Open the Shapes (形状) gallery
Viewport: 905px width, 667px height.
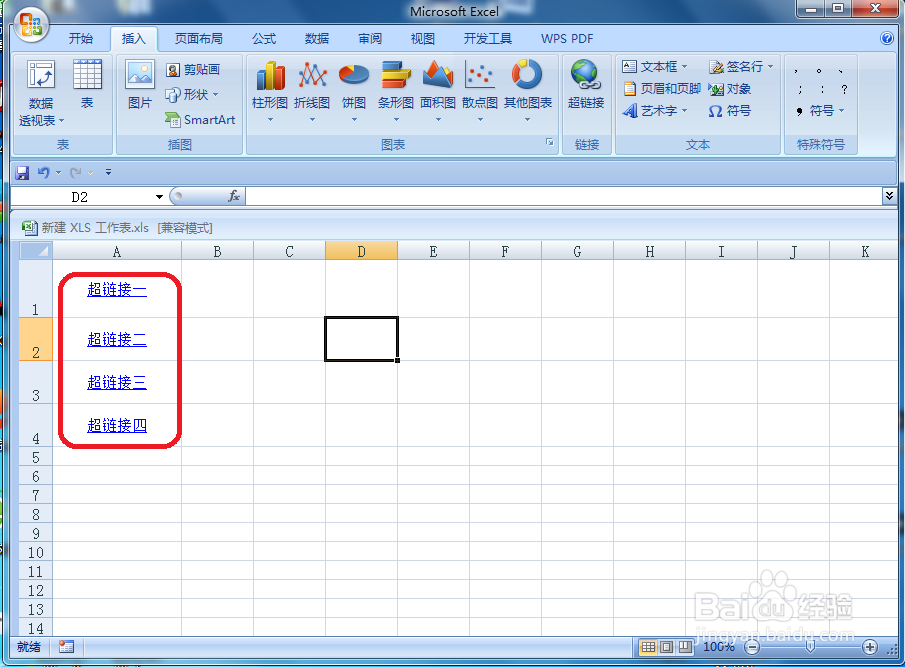(x=192, y=94)
